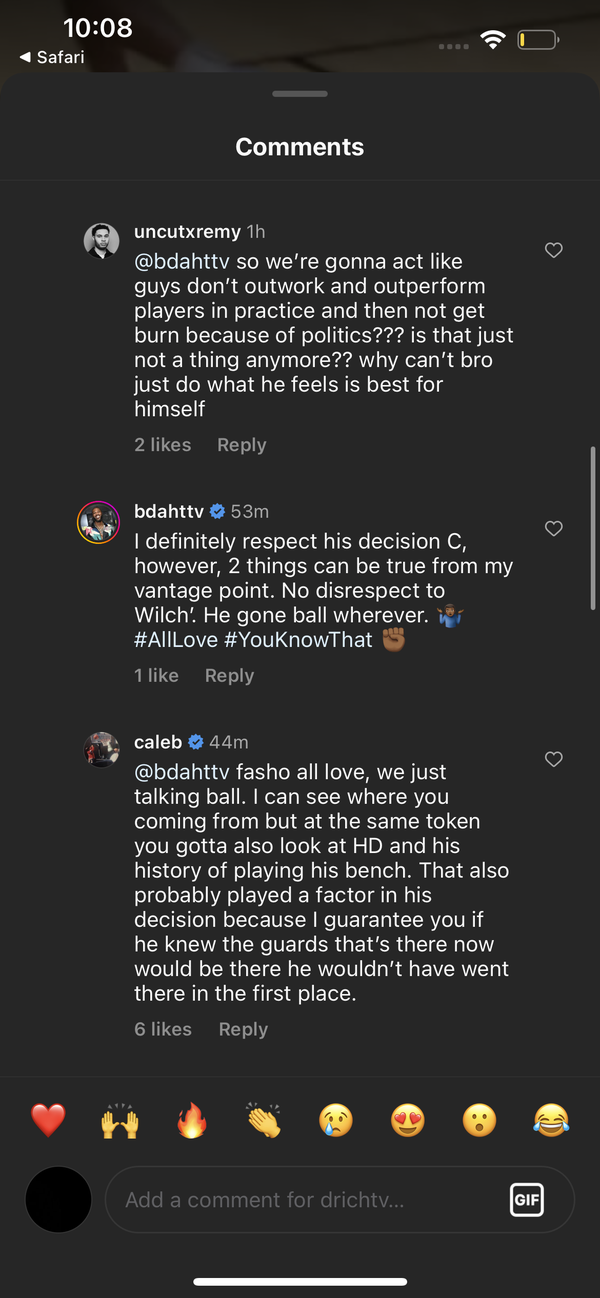Tap the red heart emoji reaction
This screenshot has height=1298, width=600.
point(48,1120)
